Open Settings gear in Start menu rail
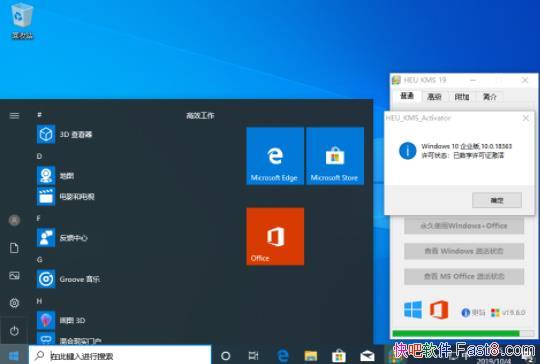The image size is (540, 364). (x=14, y=303)
